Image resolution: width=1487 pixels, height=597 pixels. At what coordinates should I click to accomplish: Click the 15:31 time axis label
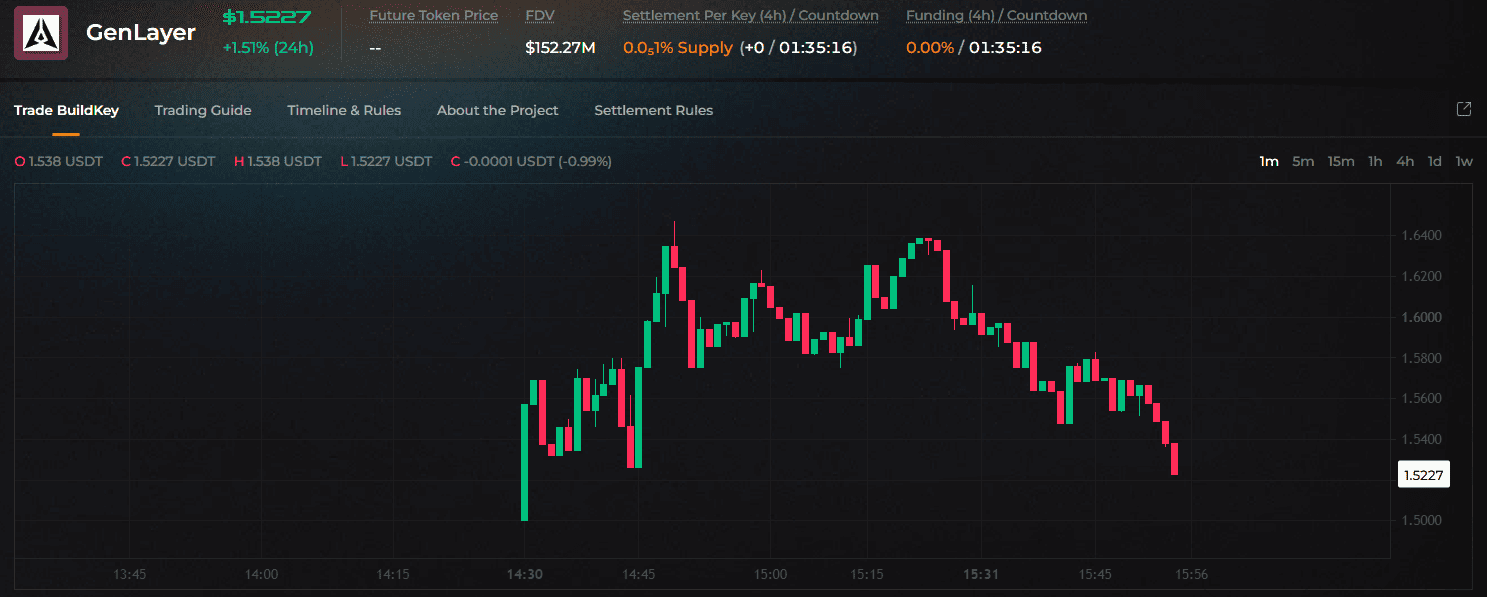(x=981, y=575)
